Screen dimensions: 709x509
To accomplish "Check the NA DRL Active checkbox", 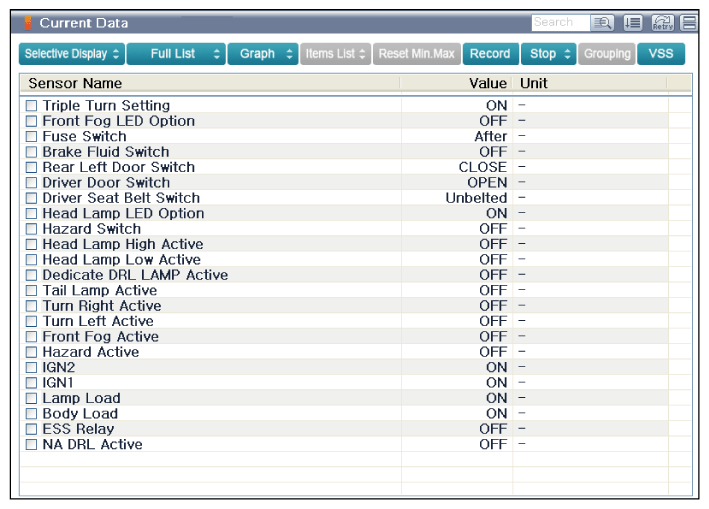I will pos(31,444).
